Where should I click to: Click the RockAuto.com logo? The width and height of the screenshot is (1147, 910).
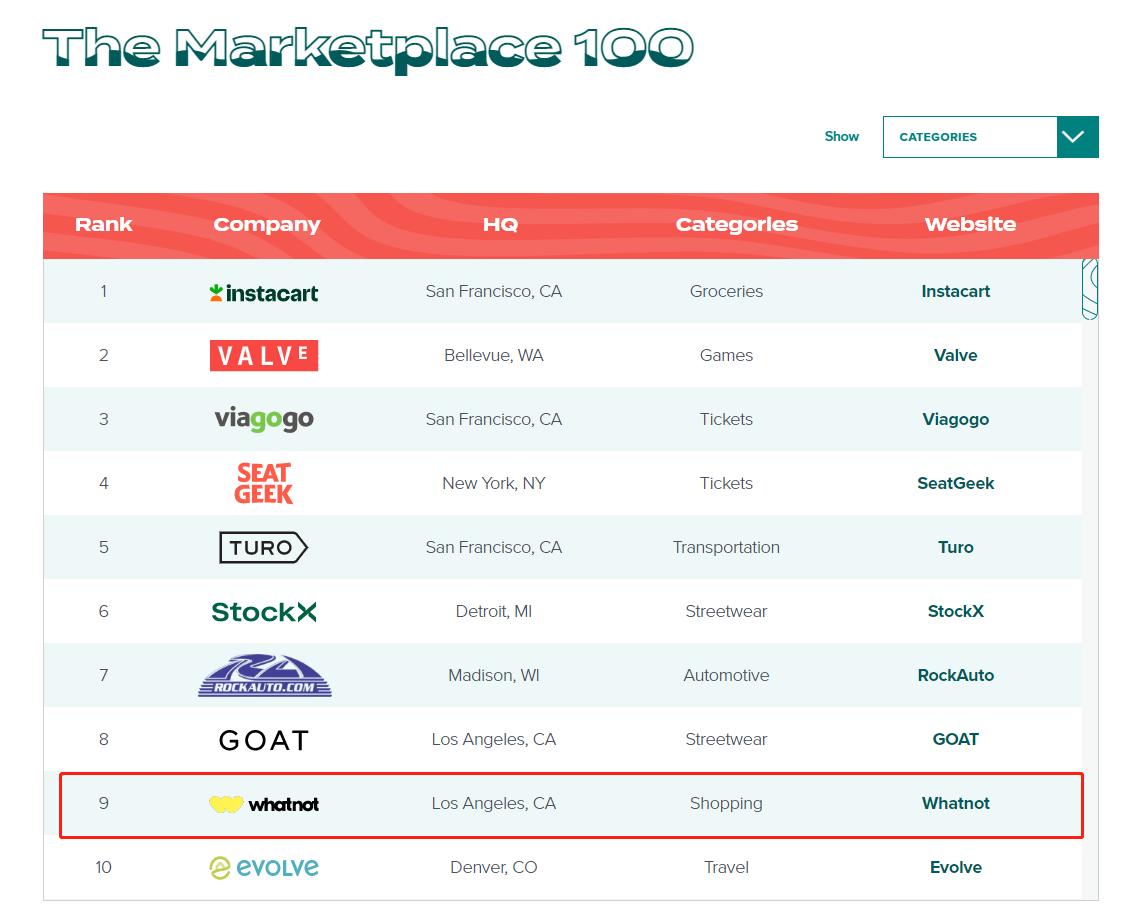click(264, 676)
